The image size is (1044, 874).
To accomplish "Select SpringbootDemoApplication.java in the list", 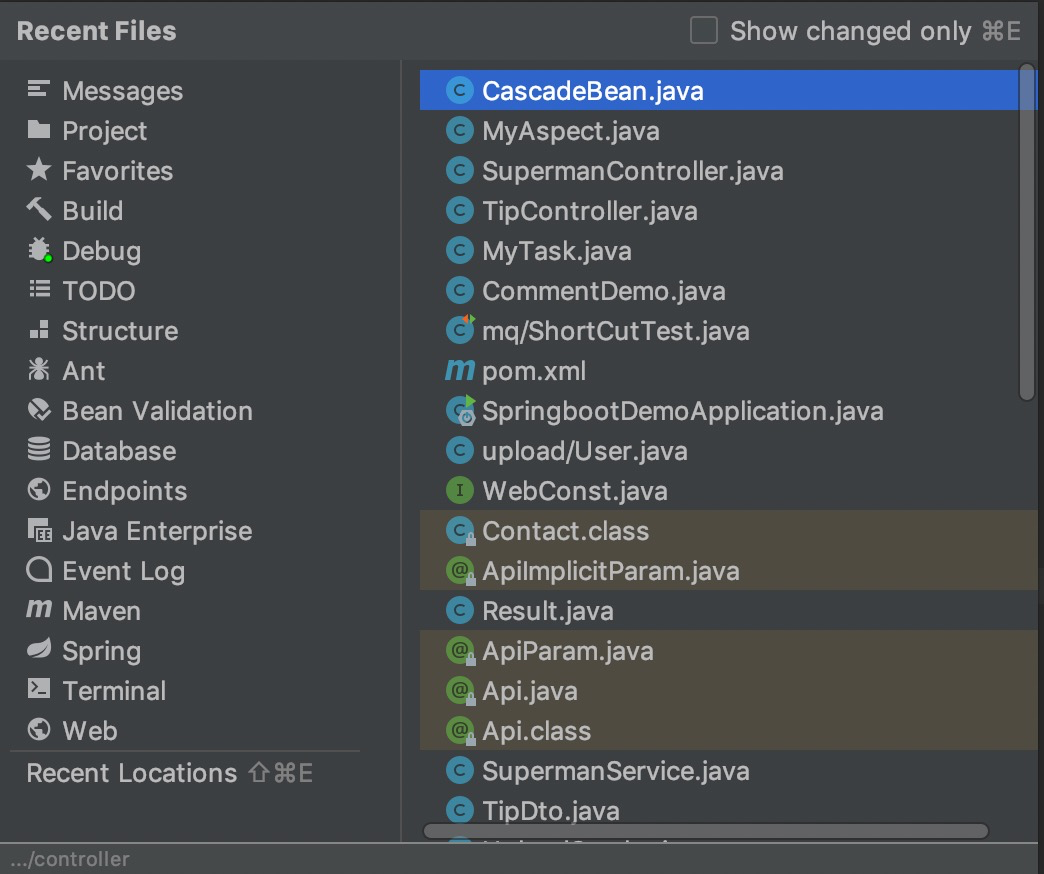I will tap(682, 411).
